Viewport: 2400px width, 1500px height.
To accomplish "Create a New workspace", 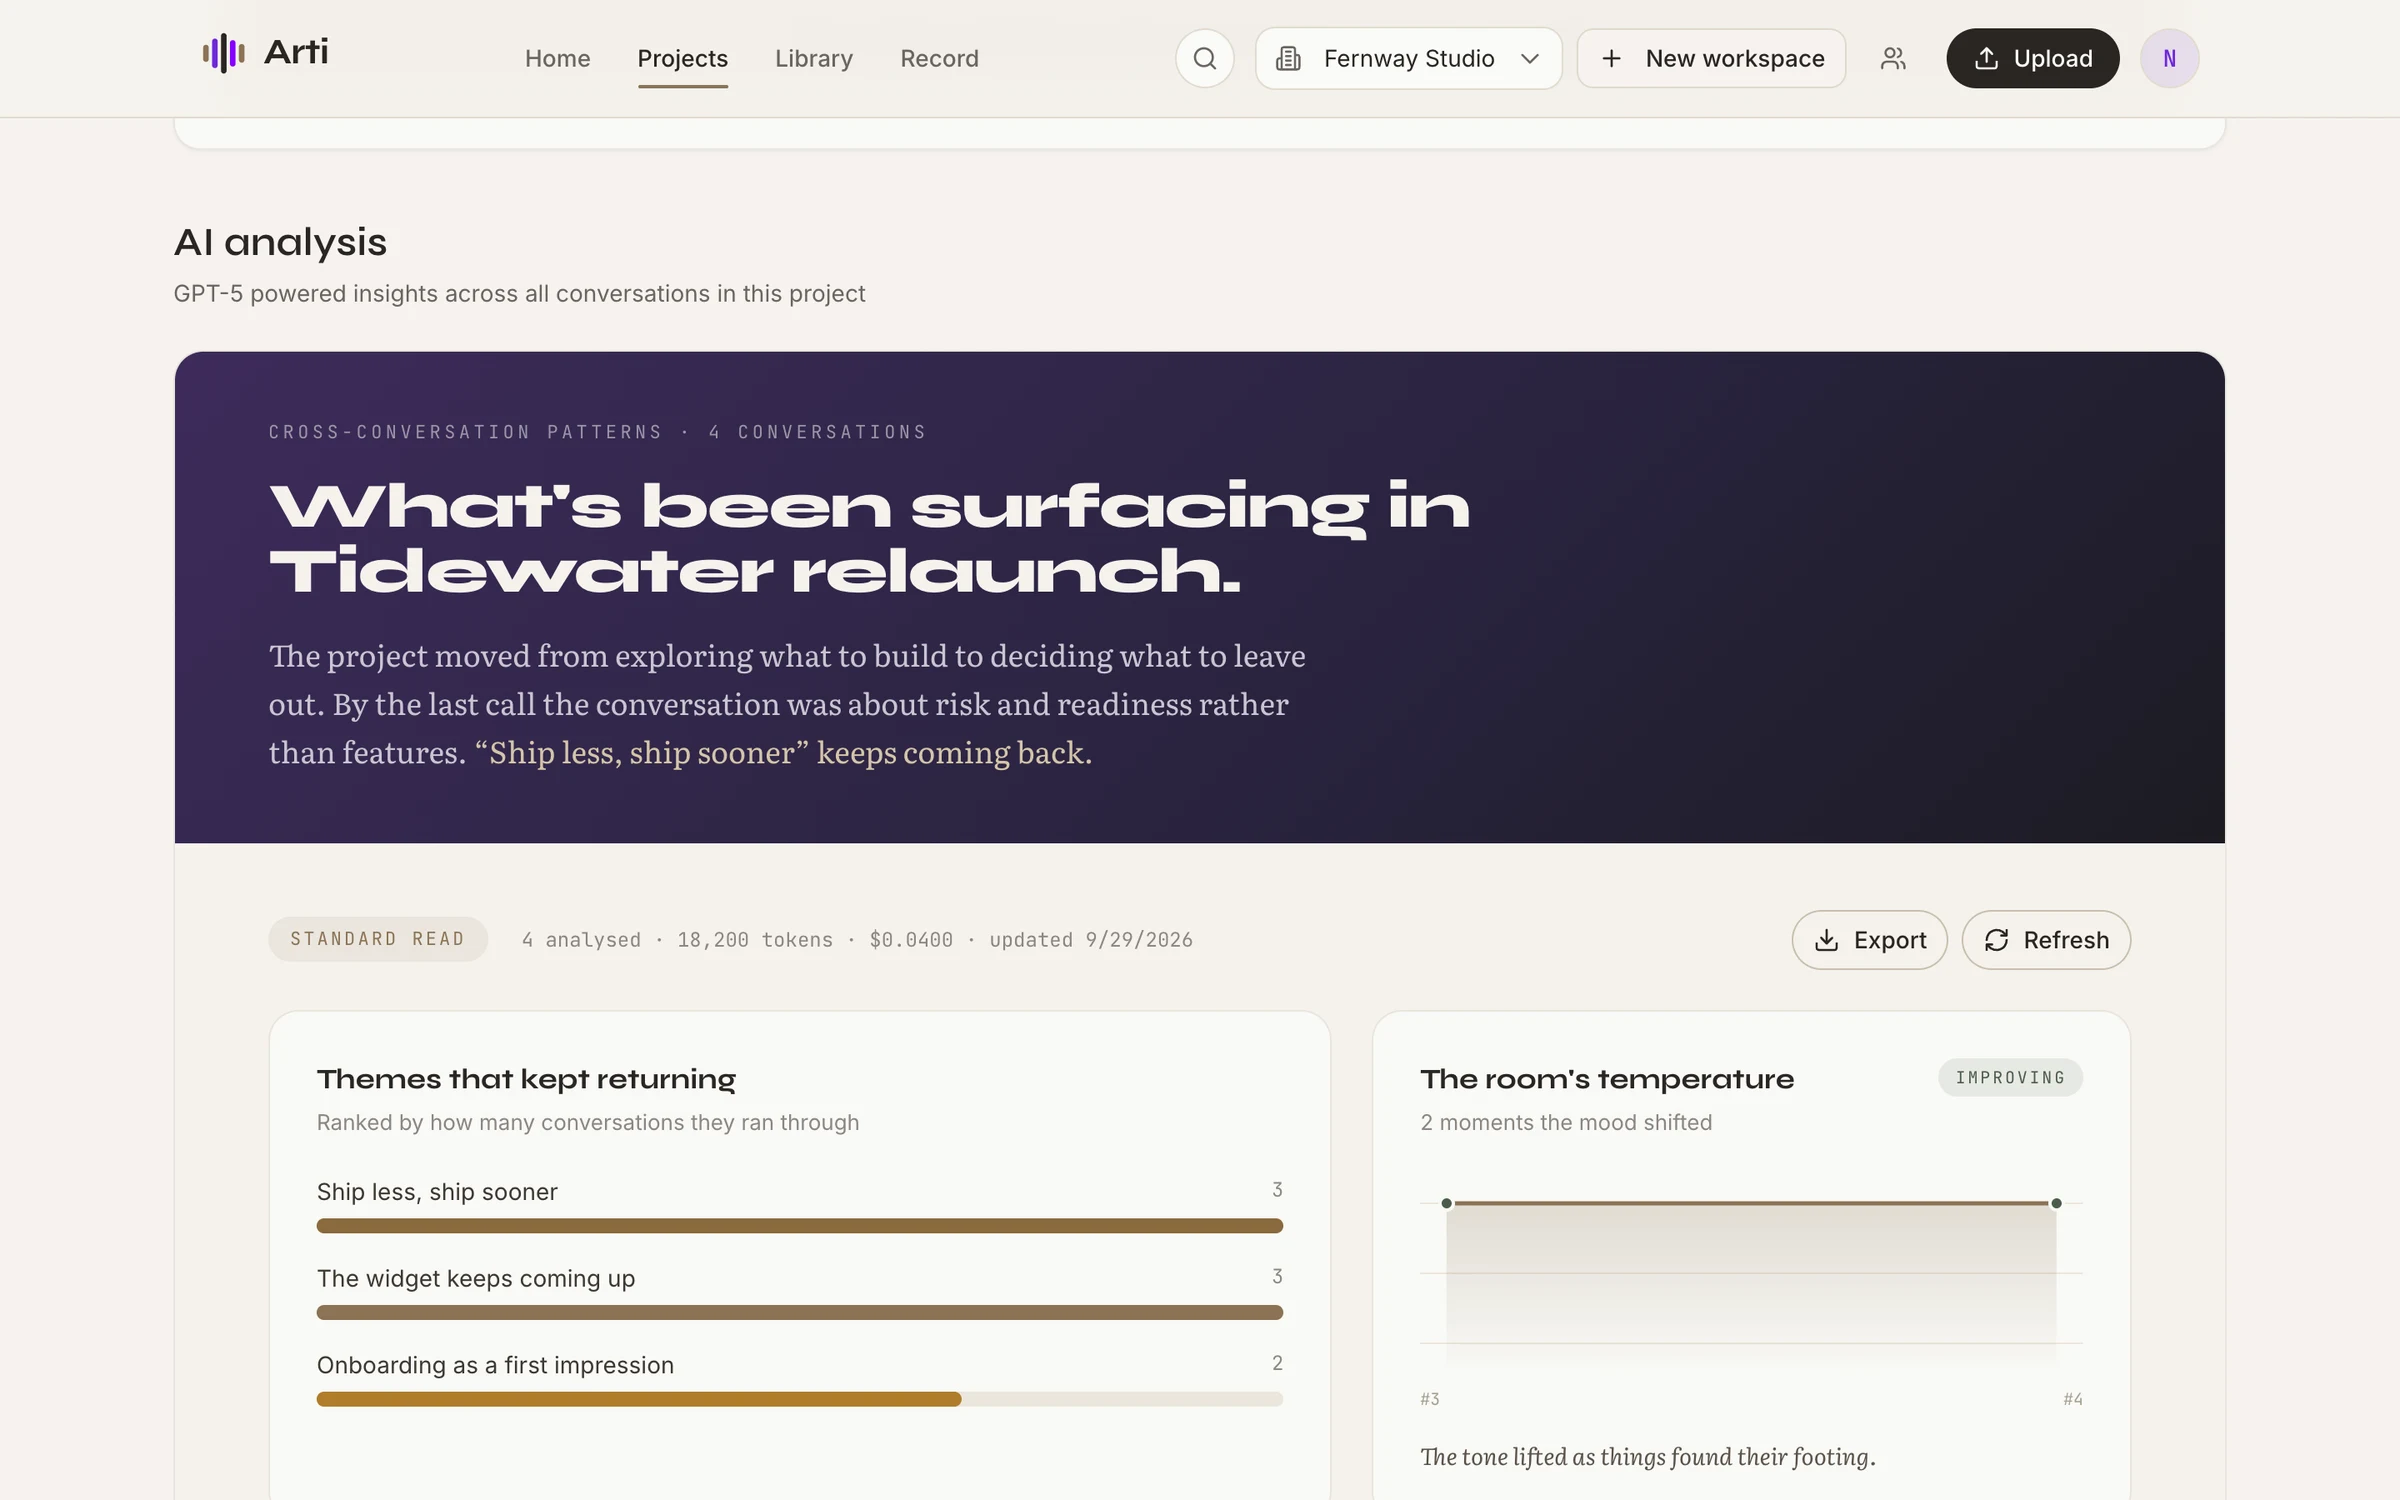I will point(1711,59).
